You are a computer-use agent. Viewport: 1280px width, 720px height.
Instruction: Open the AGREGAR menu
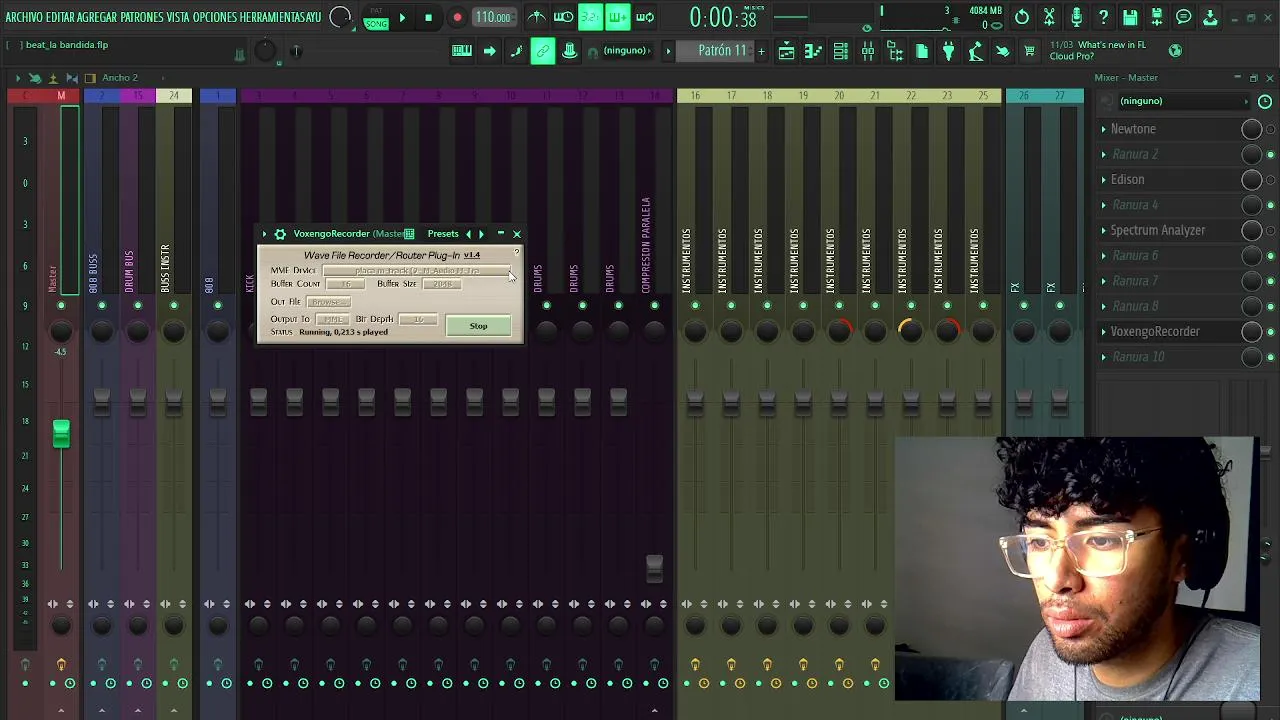tap(96, 17)
